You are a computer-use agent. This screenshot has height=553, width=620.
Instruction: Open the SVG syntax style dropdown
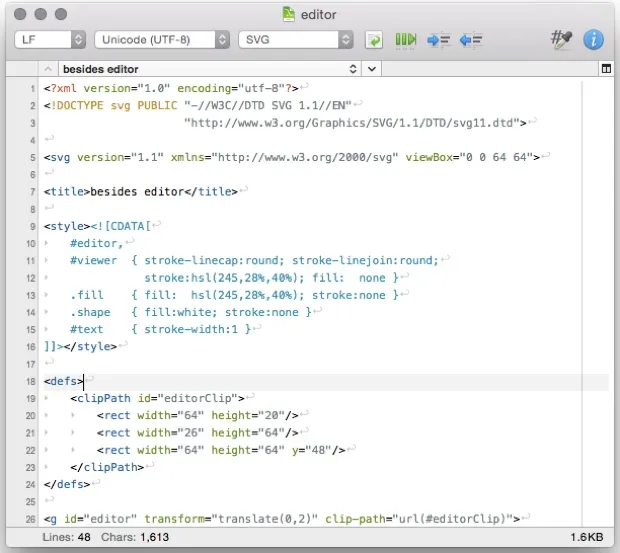296,40
